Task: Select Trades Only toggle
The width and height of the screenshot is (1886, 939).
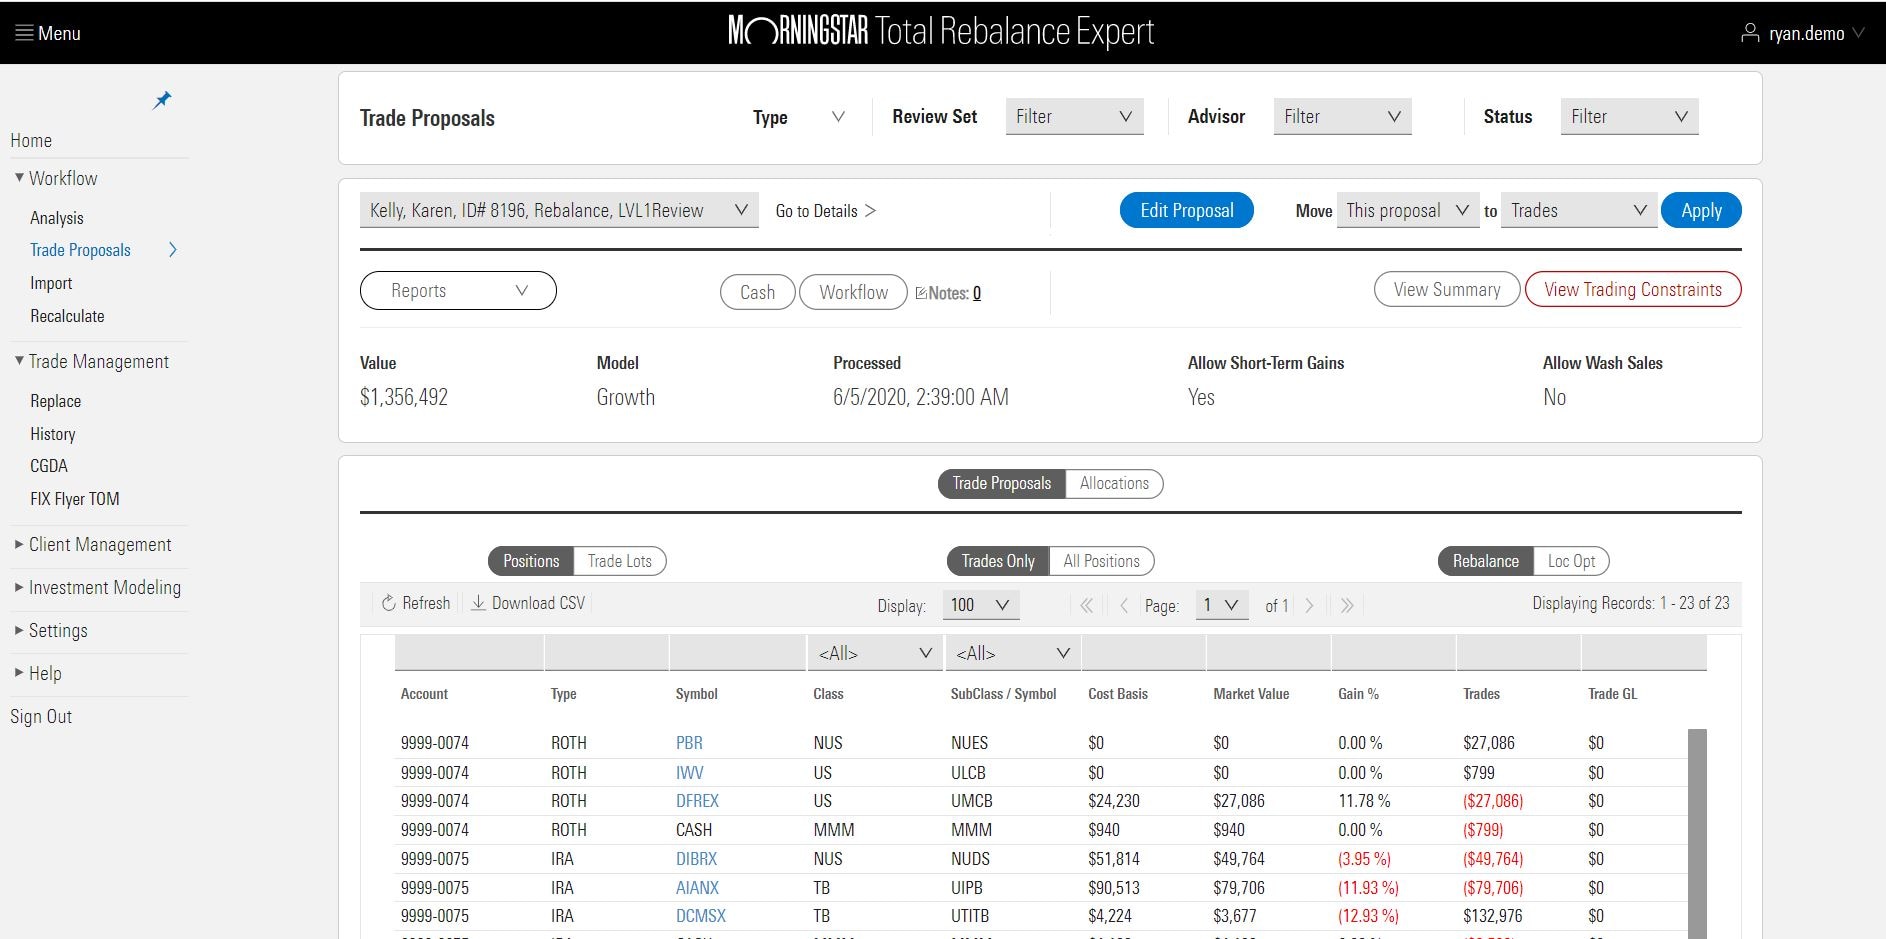Action: (x=998, y=561)
